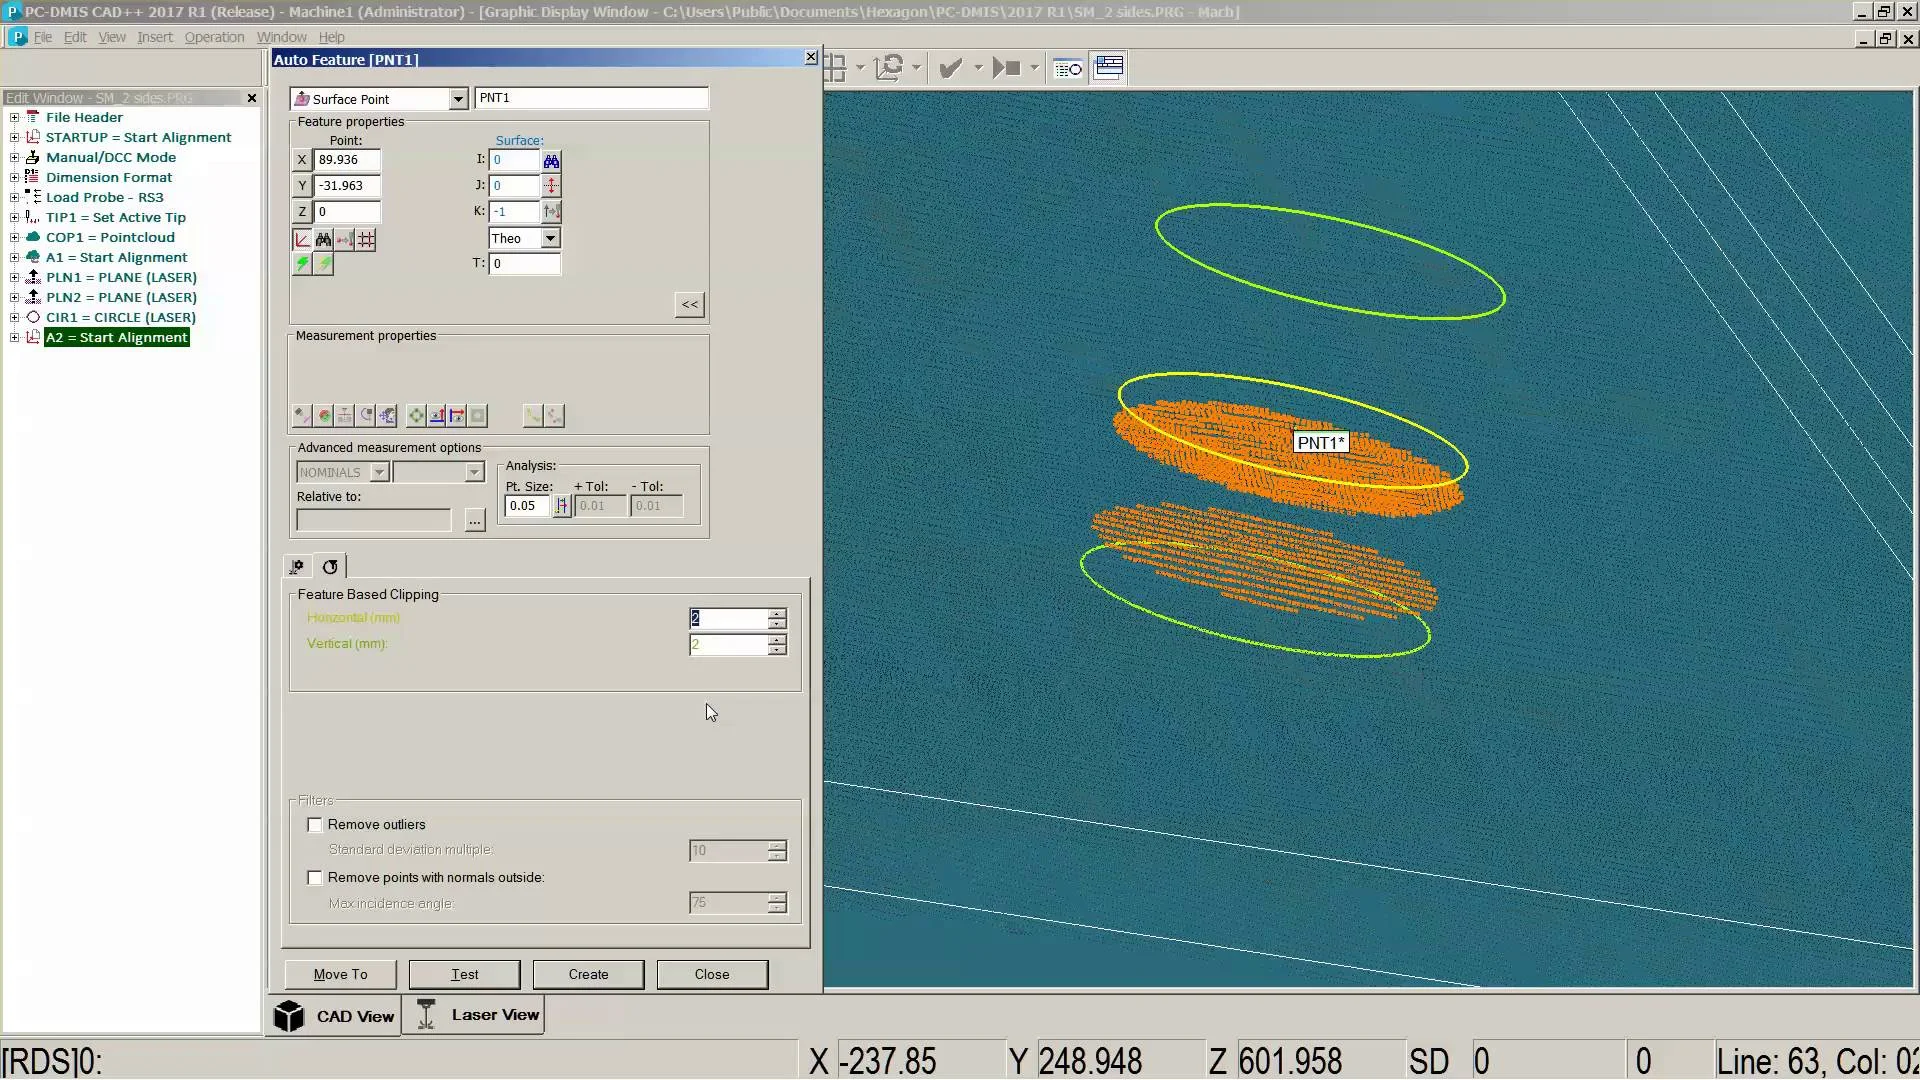
Task: Click the binoculars find-vector icon beside I field
Action: [x=551, y=160]
